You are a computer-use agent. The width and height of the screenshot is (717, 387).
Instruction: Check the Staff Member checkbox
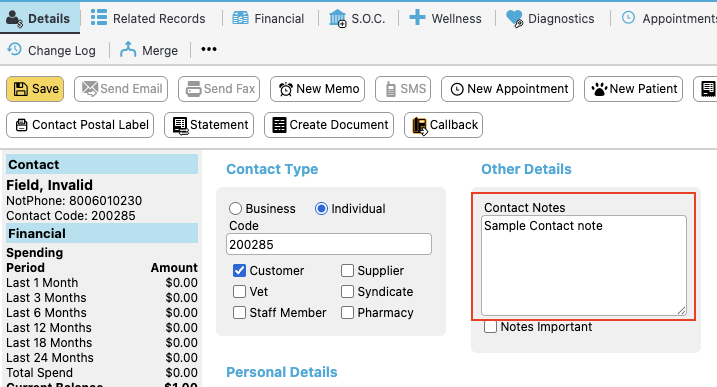(x=239, y=312)
